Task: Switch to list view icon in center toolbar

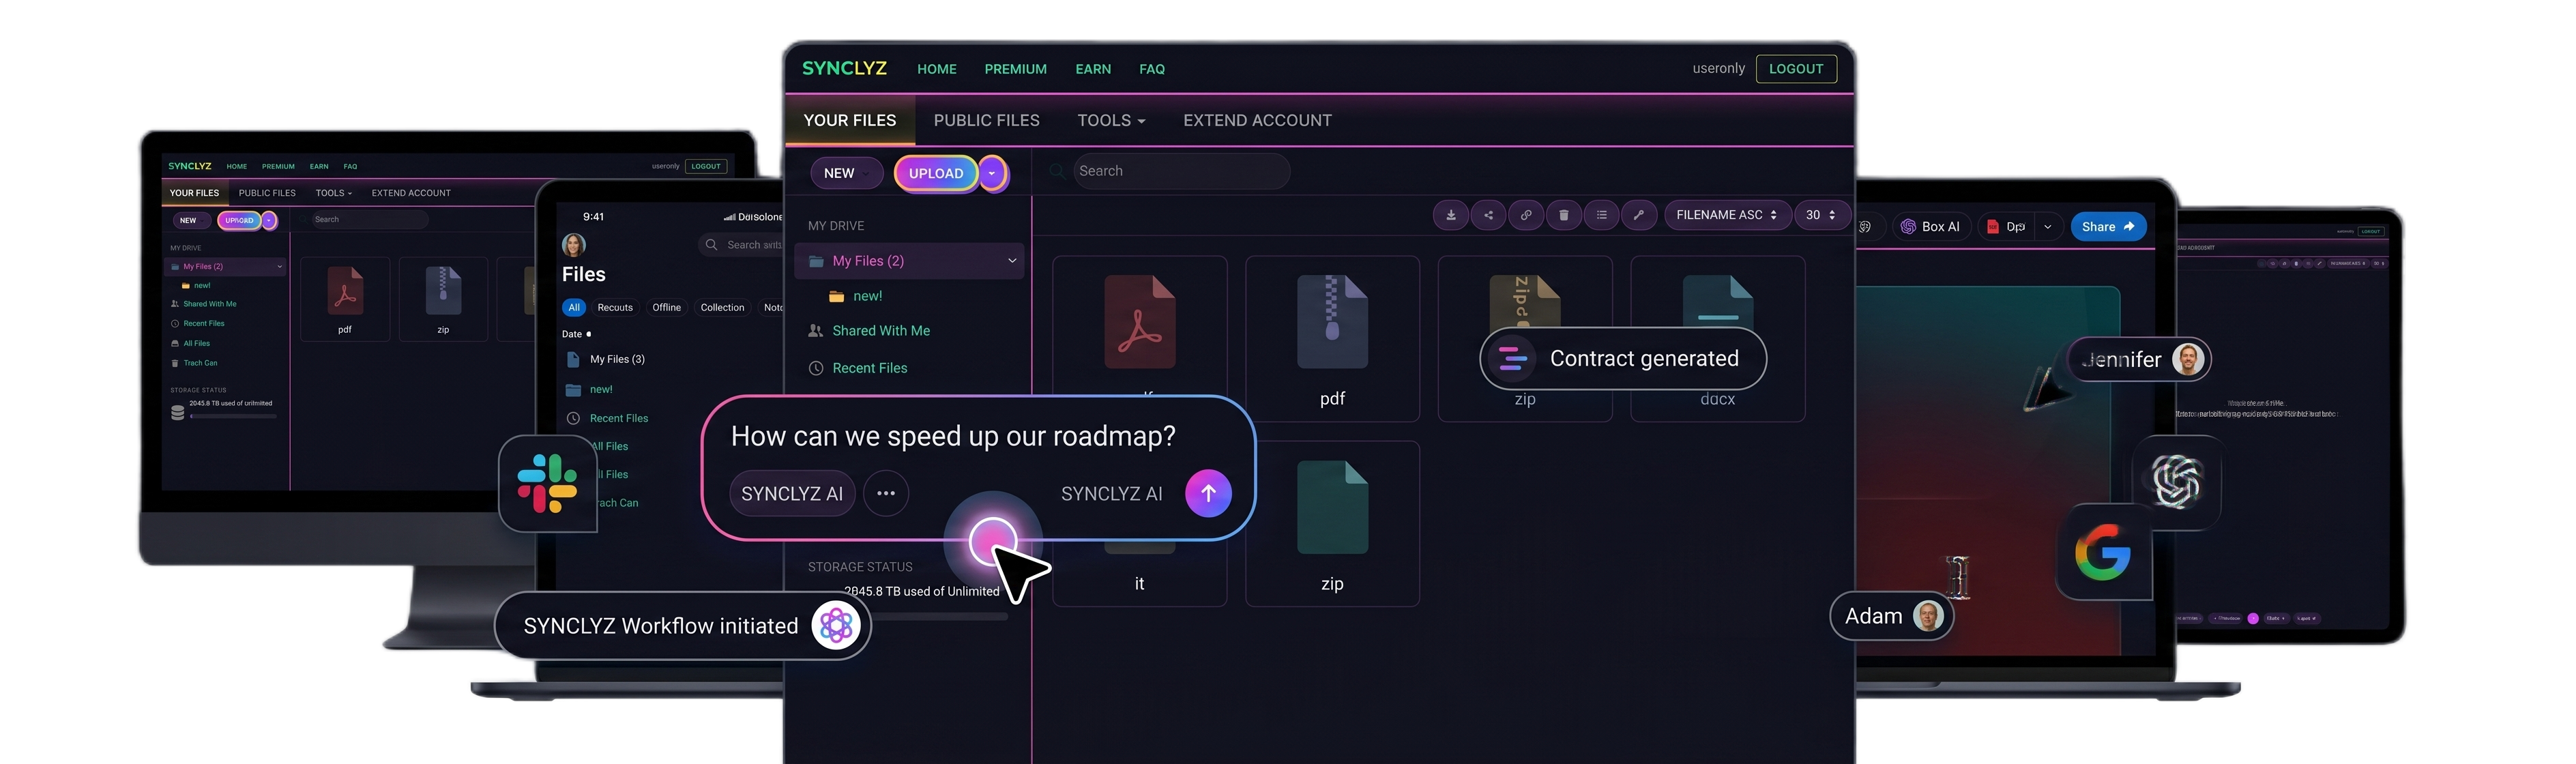Action: coord(1602,215)
